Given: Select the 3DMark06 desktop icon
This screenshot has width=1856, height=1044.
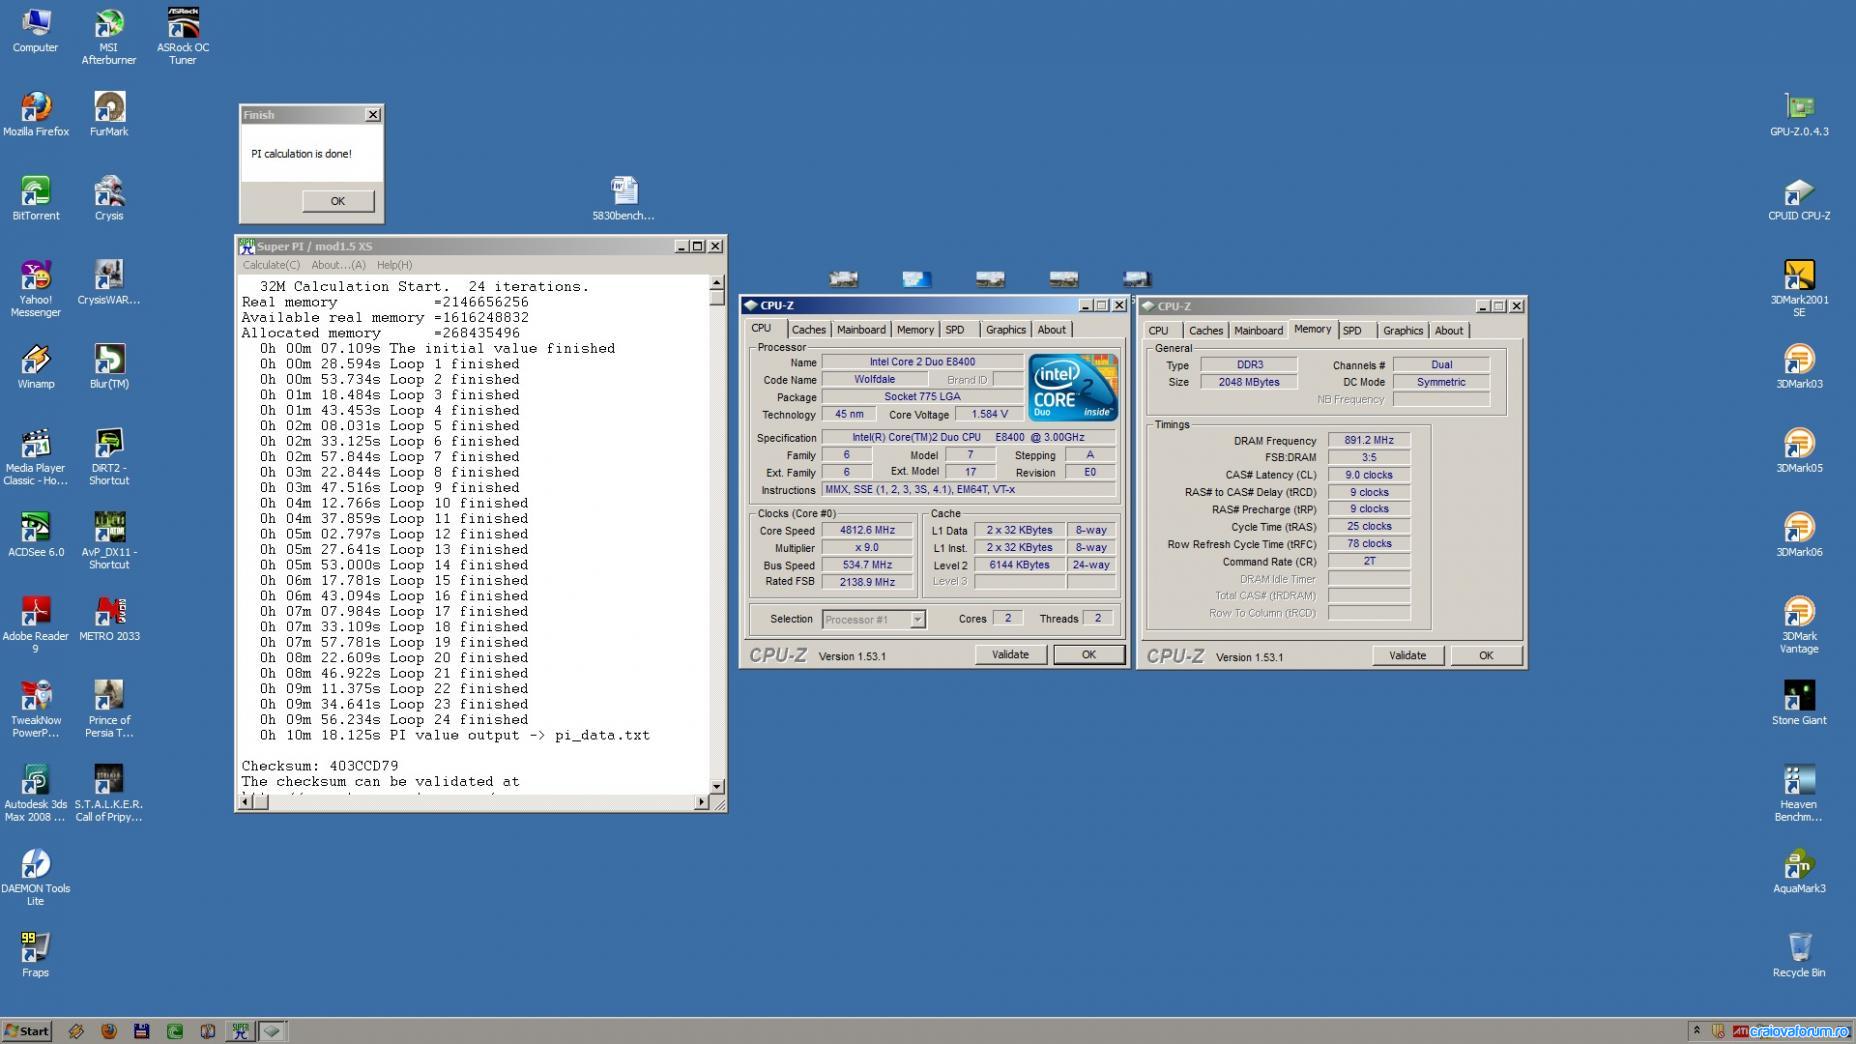Looking at the screenshot, I should 1799,534.
